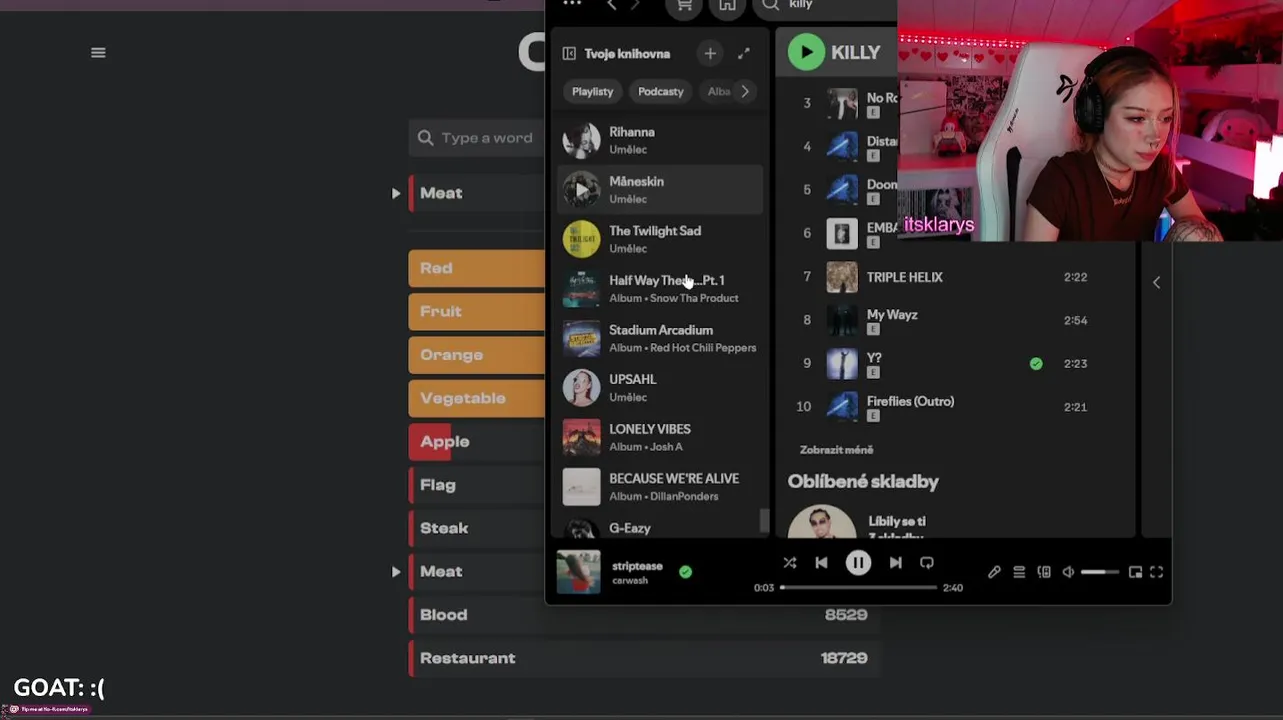Viewport: 1283px width, 720px height.
Task: Go back with Spotify's left arrow
Action: [x=612, y=5]
